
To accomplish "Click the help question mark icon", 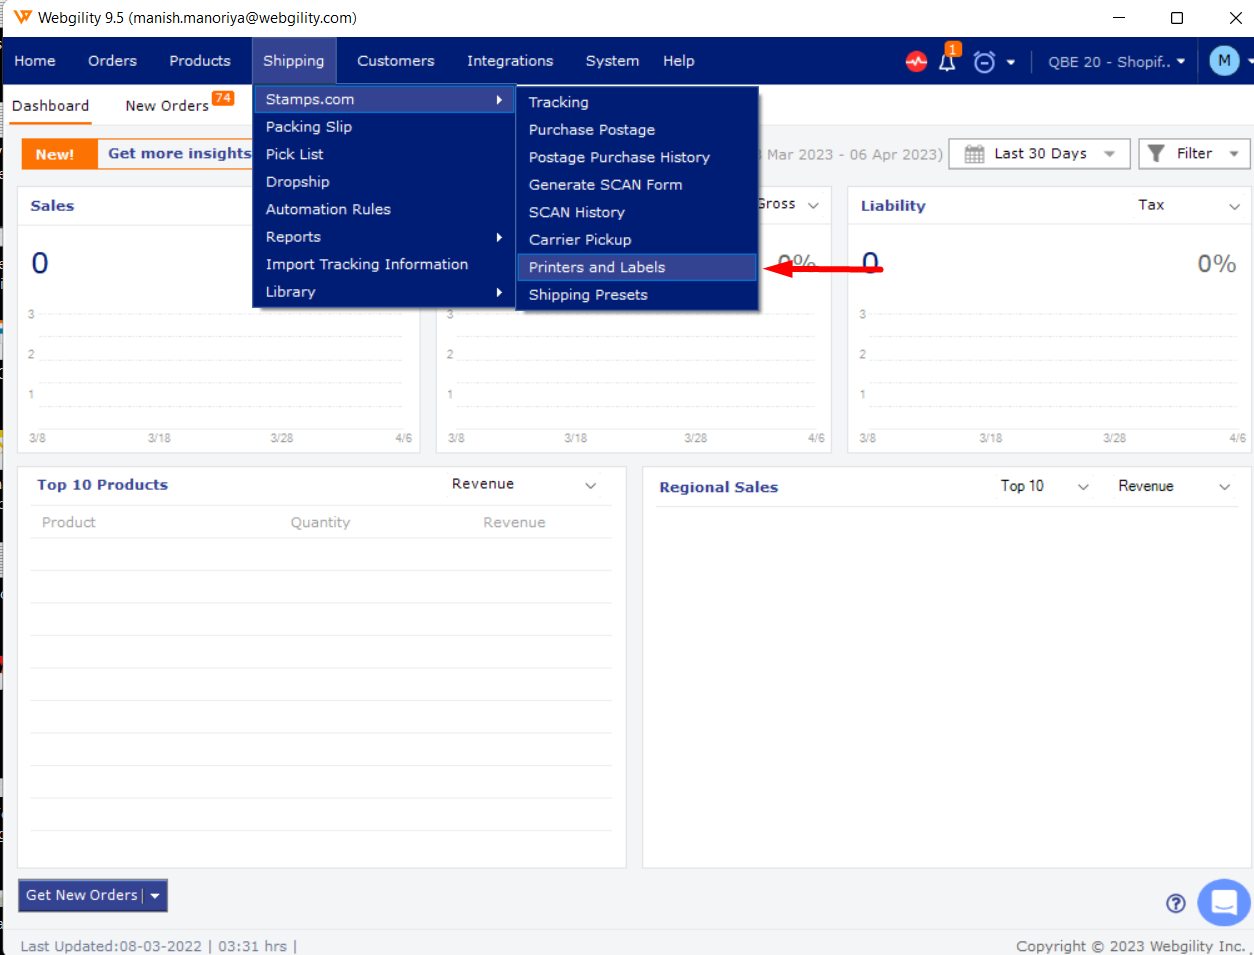I will 1176,903.
